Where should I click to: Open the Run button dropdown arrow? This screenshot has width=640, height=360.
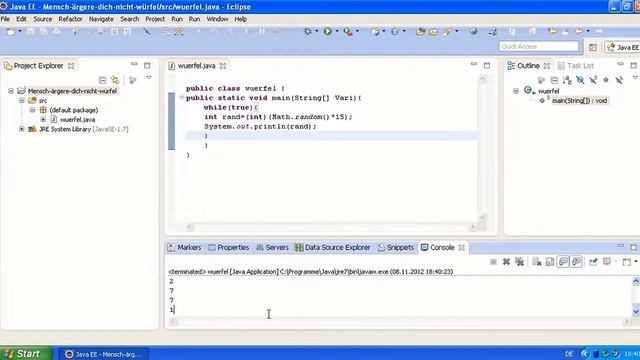pyautogui.click(x=337, y=31)
